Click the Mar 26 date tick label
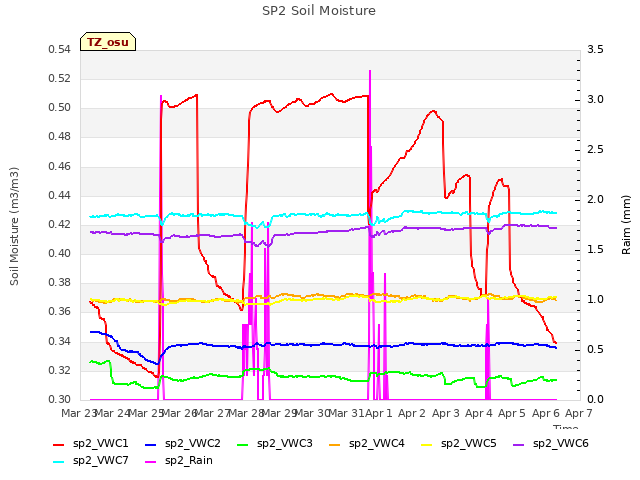Screen dimensions: 640x480 [179, 413]
